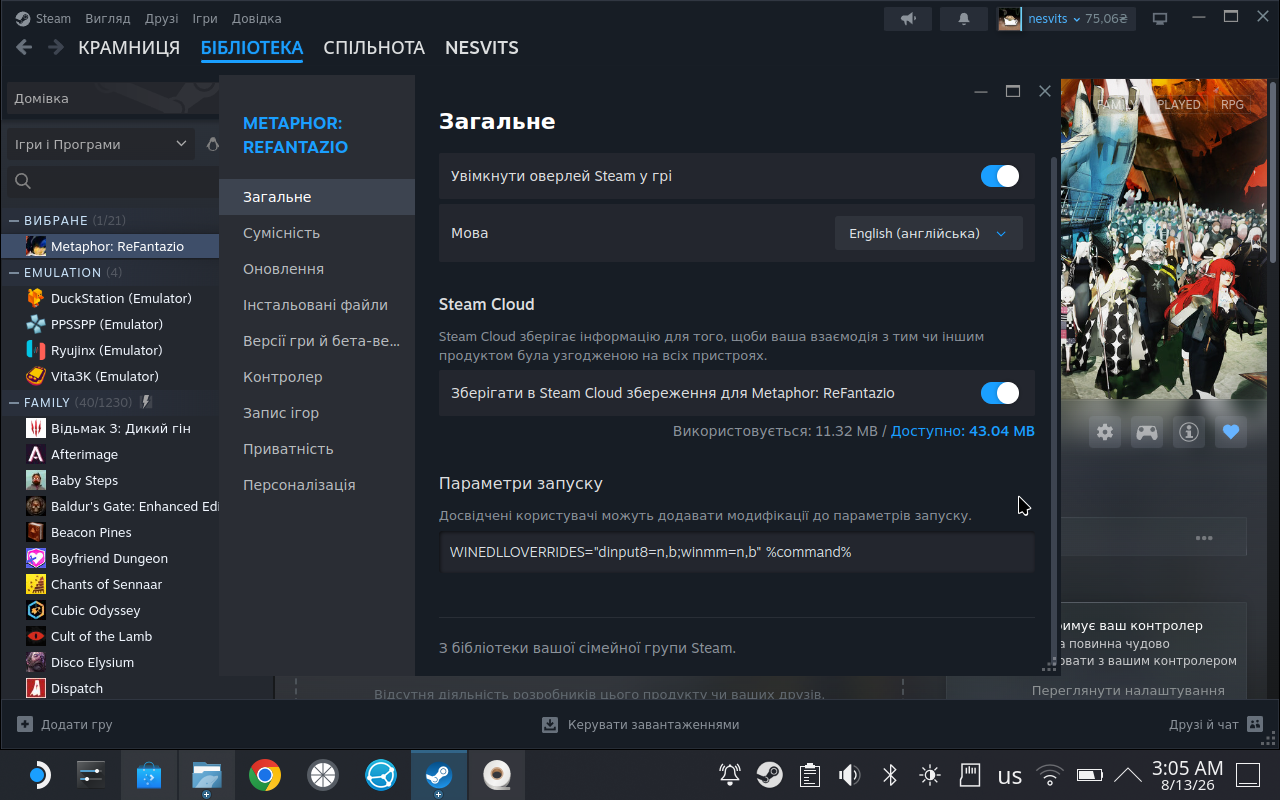The image size is (1280, 800).
Task: Click the DuckStation emulator icon
Action: pyautogui.click(x=36, y=298)
